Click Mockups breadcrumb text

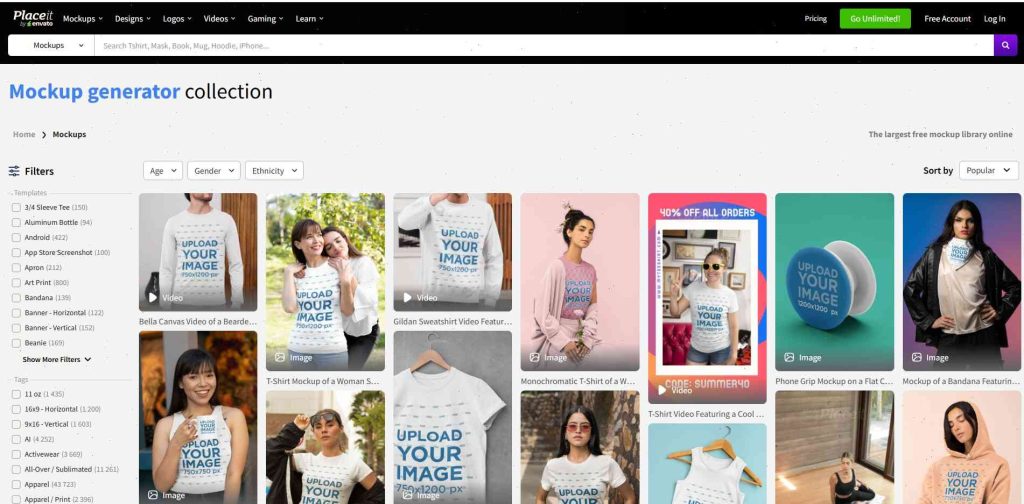(x=69, y=134)
